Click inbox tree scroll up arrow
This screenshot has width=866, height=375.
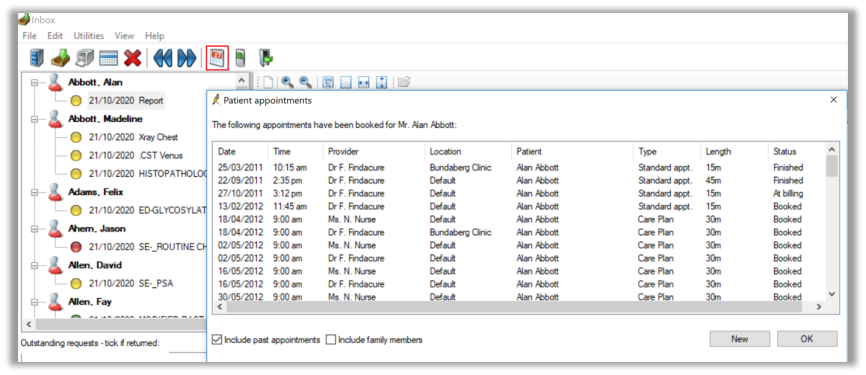pos(241,81)
